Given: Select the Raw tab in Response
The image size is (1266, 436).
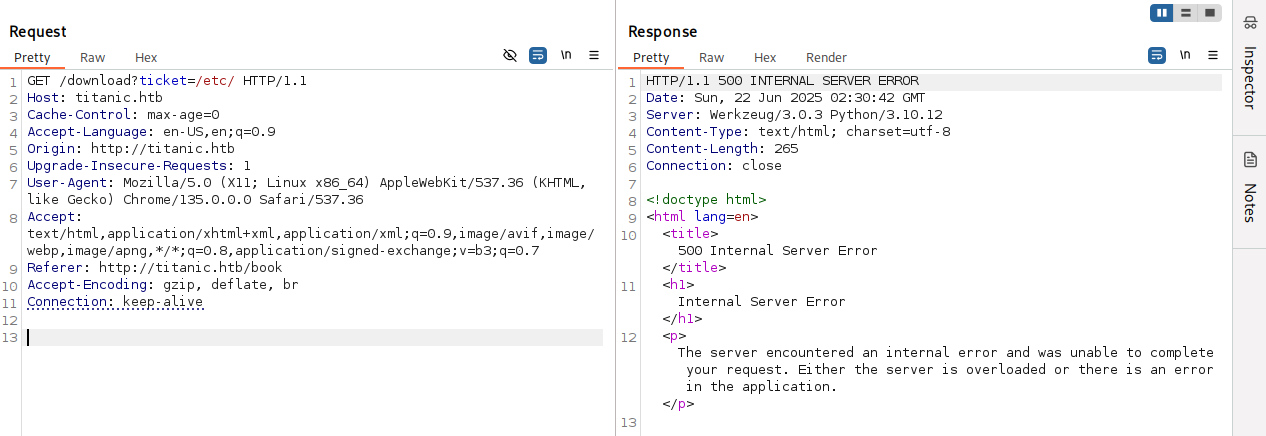Looking at the screenshot, I should [711, 58].
